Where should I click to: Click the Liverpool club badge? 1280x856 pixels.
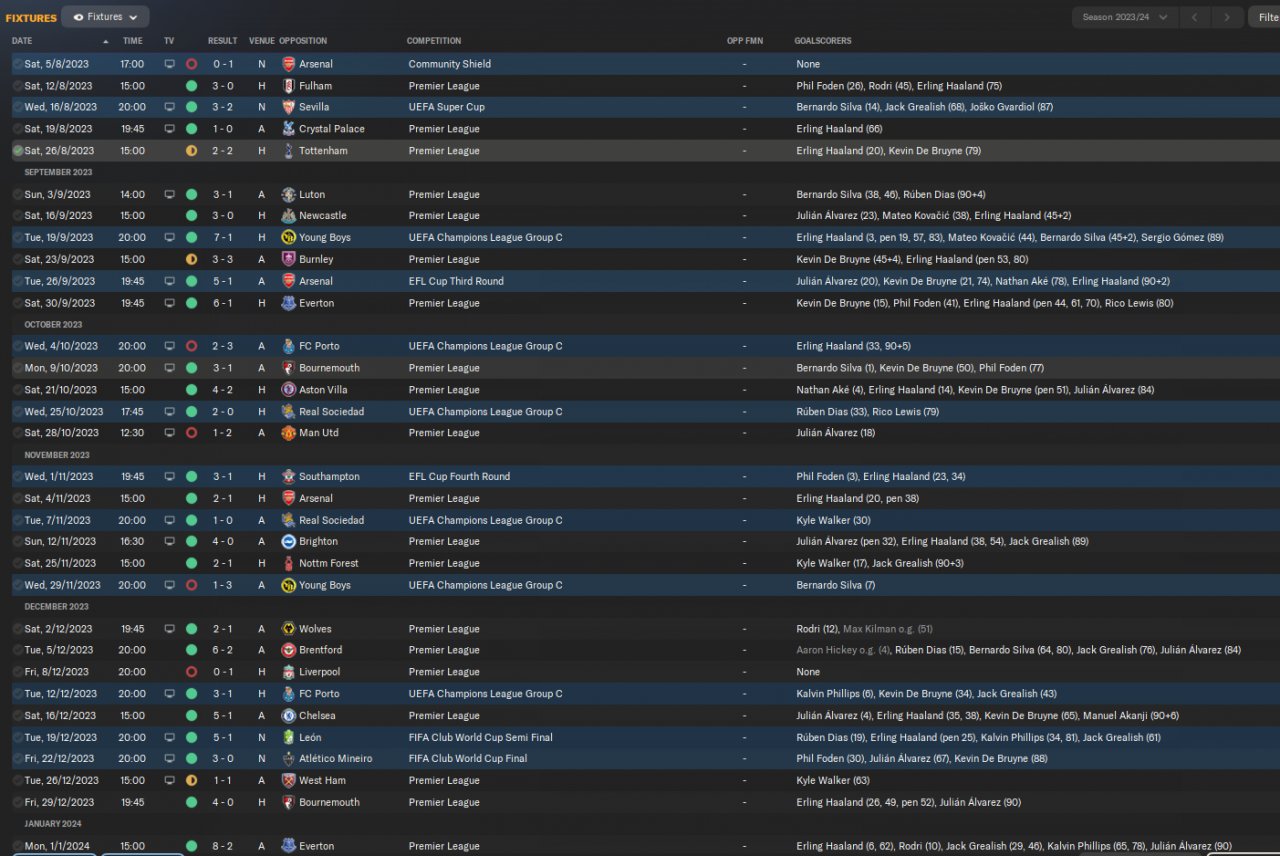[x=289, y=672]
